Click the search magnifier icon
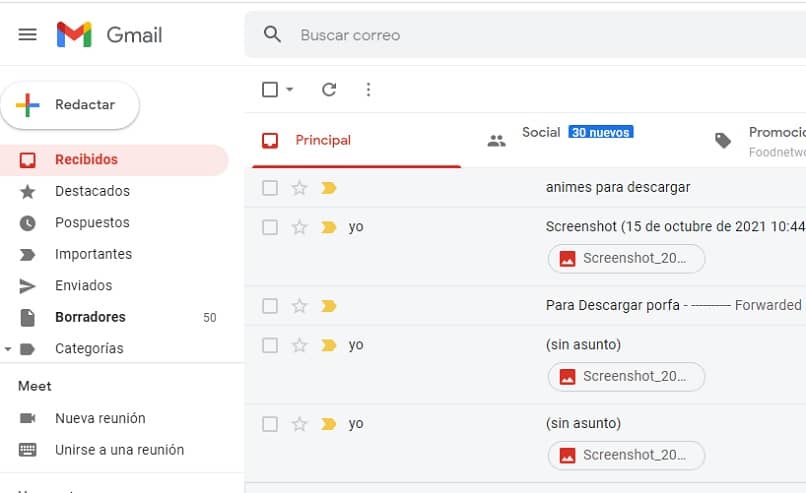 (272, 34)
